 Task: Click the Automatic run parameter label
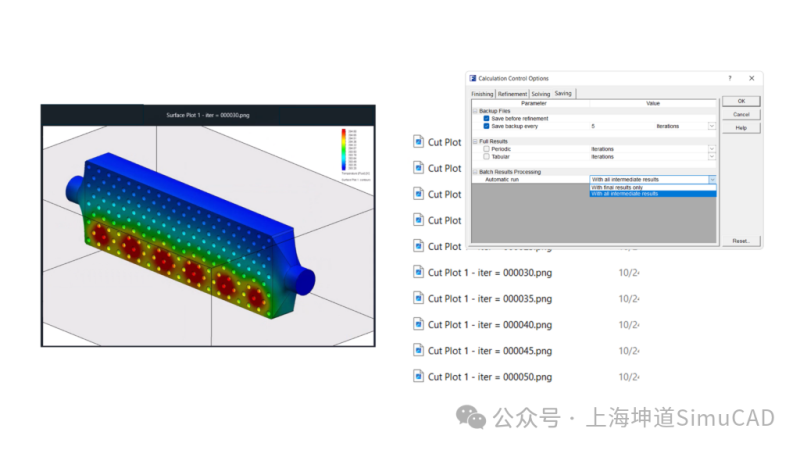coord(502,180)
